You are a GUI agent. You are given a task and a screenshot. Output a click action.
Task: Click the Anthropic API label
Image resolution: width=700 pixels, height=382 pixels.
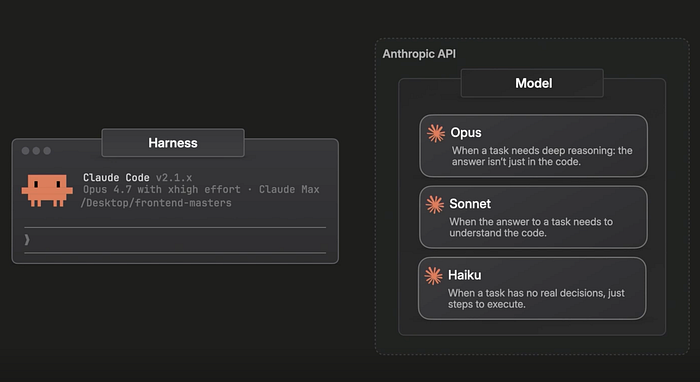[x=419, y=54]
